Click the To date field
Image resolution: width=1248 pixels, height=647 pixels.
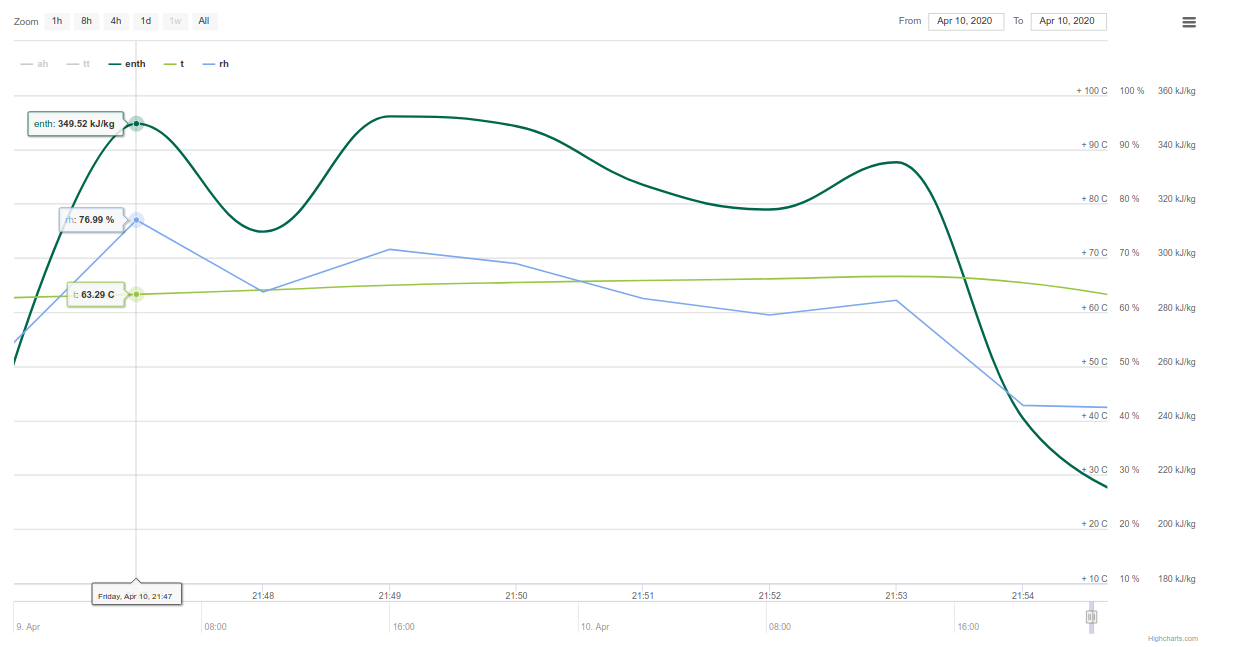(x=1068, y=21)
